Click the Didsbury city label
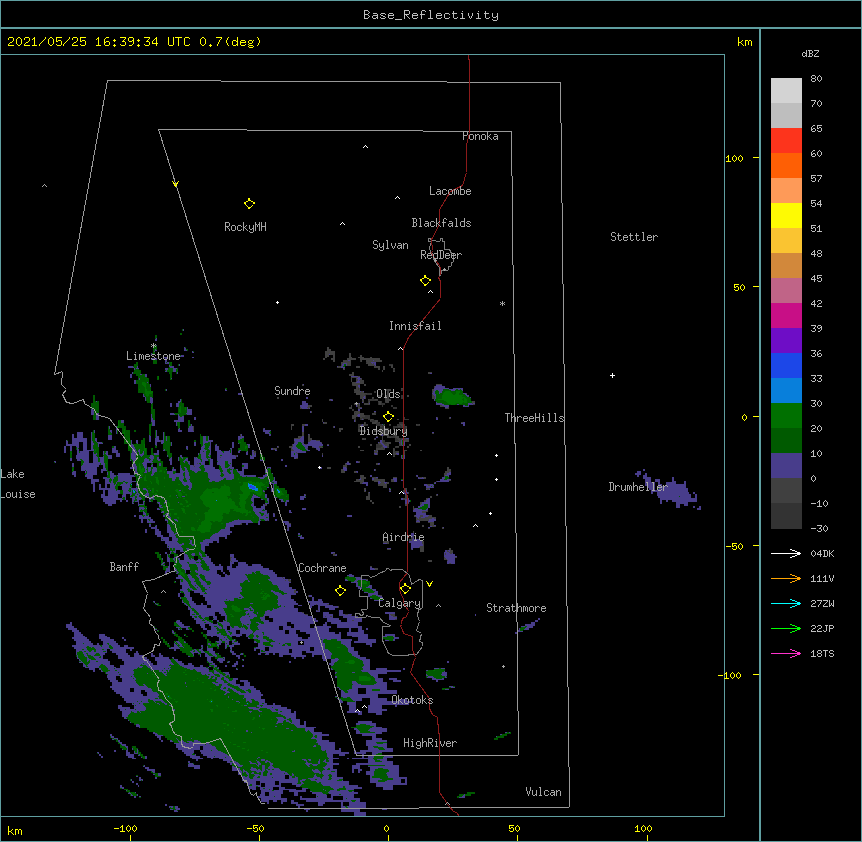 click(383, 431)
